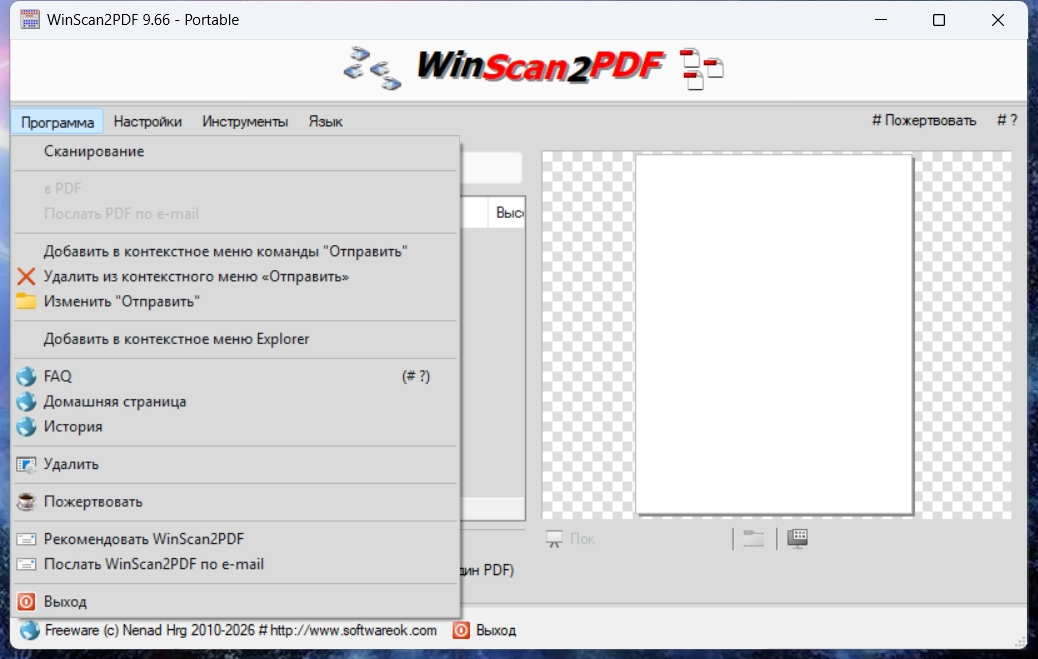Click the scanner icons left of the logo

click(x=372, y=68)
